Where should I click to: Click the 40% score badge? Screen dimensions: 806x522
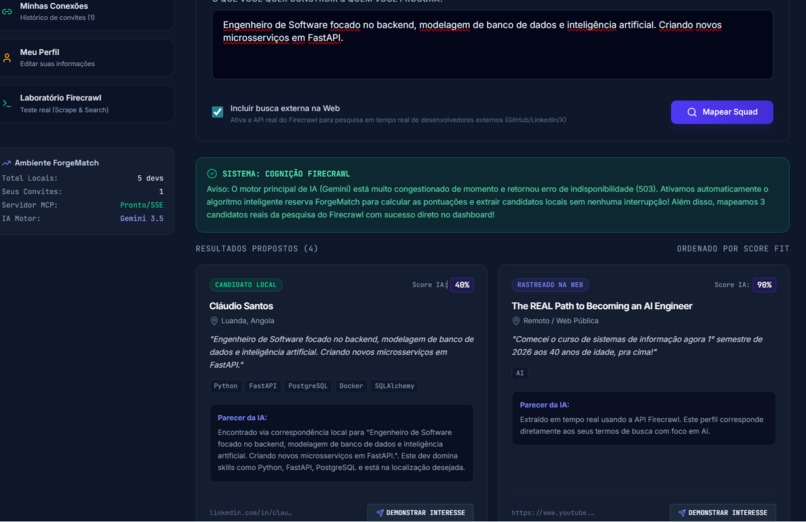pos(462,285)
